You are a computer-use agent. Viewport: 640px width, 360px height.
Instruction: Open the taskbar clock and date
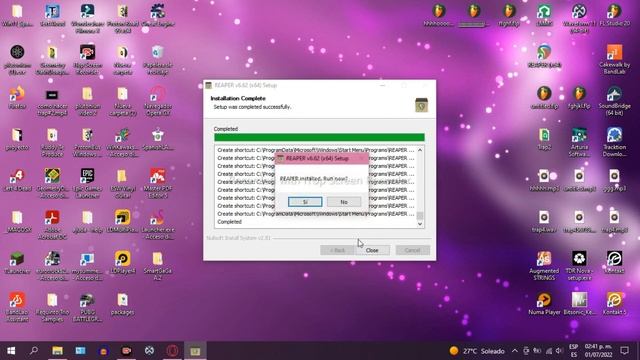click(x=598, y=351)
